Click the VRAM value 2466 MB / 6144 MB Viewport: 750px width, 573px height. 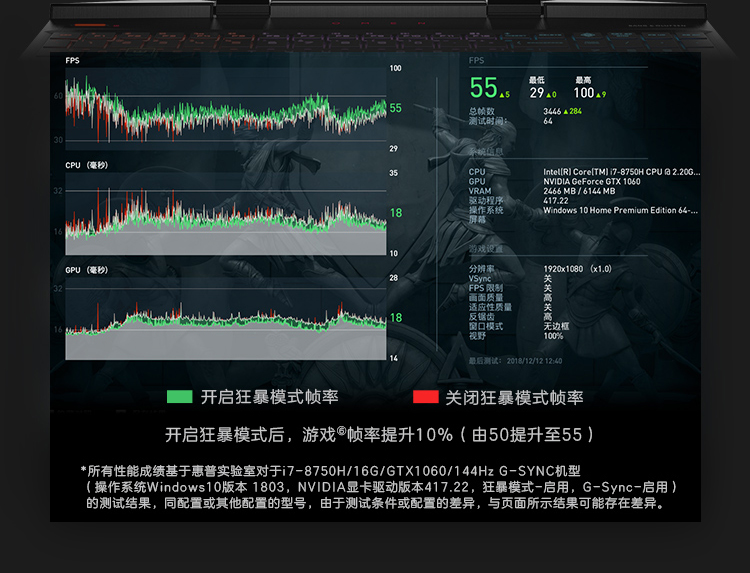tap(579, 191)
